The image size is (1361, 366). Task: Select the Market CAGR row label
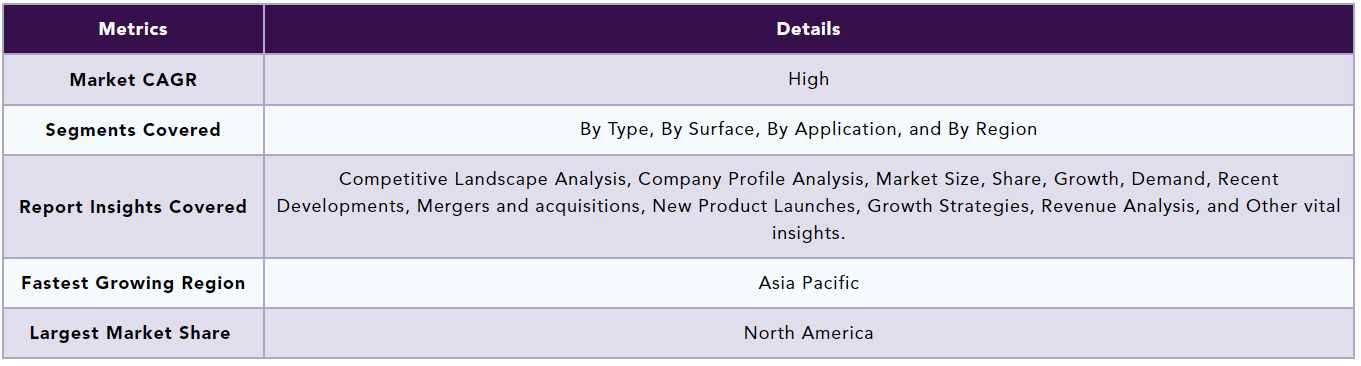(x=133, y=80)
